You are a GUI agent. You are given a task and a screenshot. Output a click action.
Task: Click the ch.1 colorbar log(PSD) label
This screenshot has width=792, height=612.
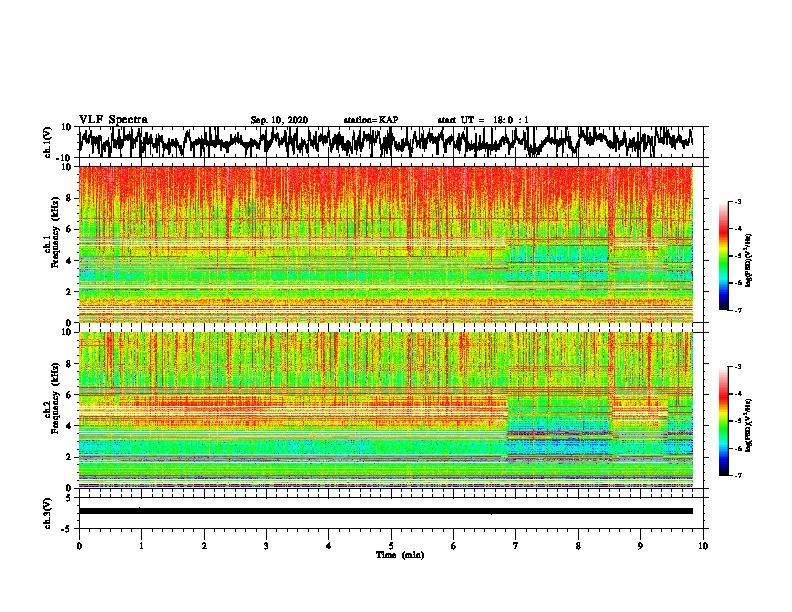(748, 260)
